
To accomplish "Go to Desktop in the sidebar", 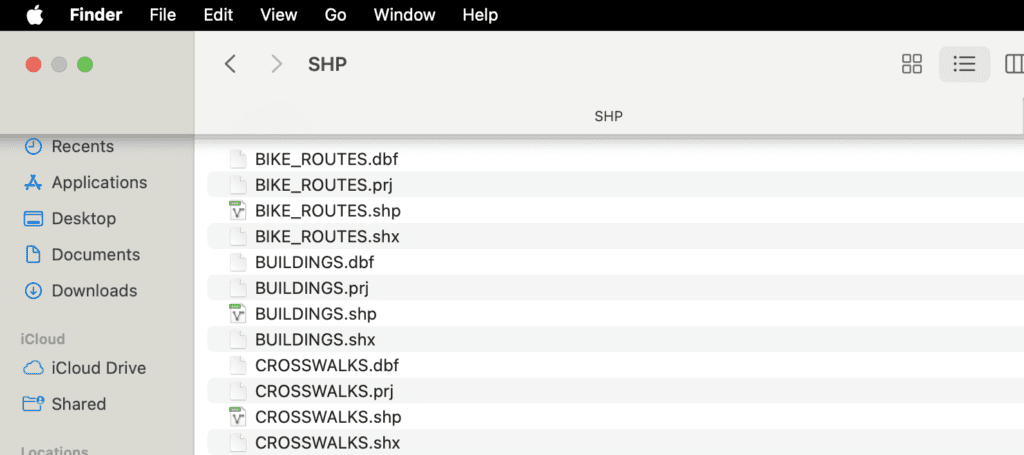I will pyautogui.click(x=83, y=218).
